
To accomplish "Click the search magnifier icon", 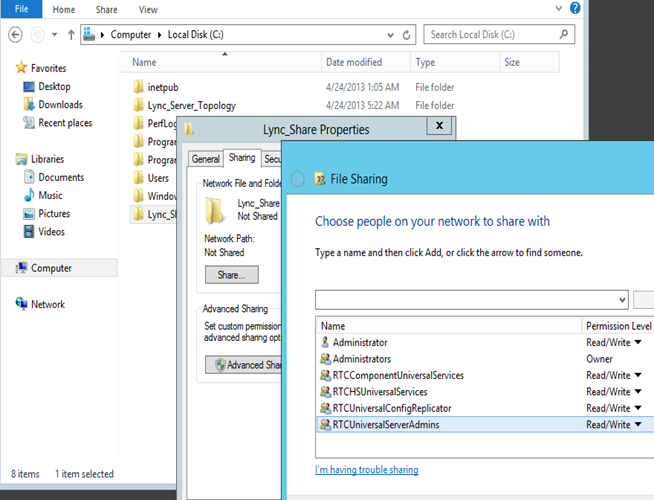I will click(564, 34).
